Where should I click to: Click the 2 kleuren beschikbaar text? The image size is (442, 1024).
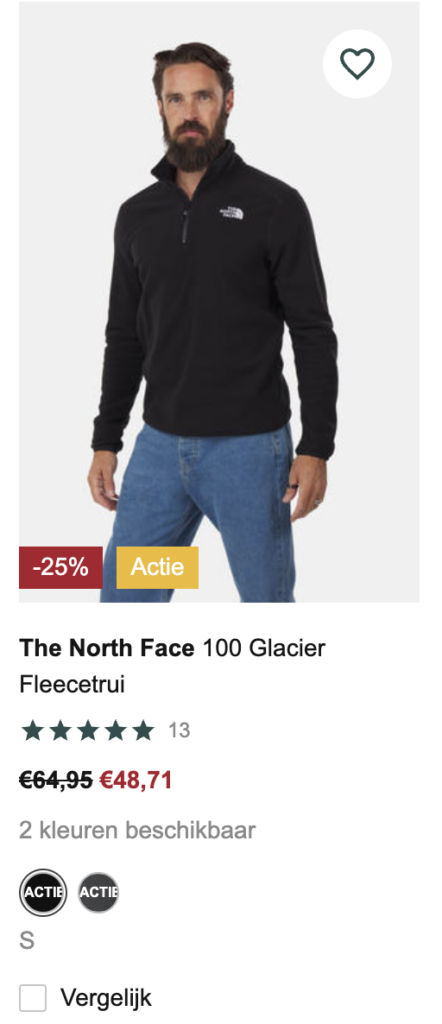pyautogui.click(x=137, y=830)
